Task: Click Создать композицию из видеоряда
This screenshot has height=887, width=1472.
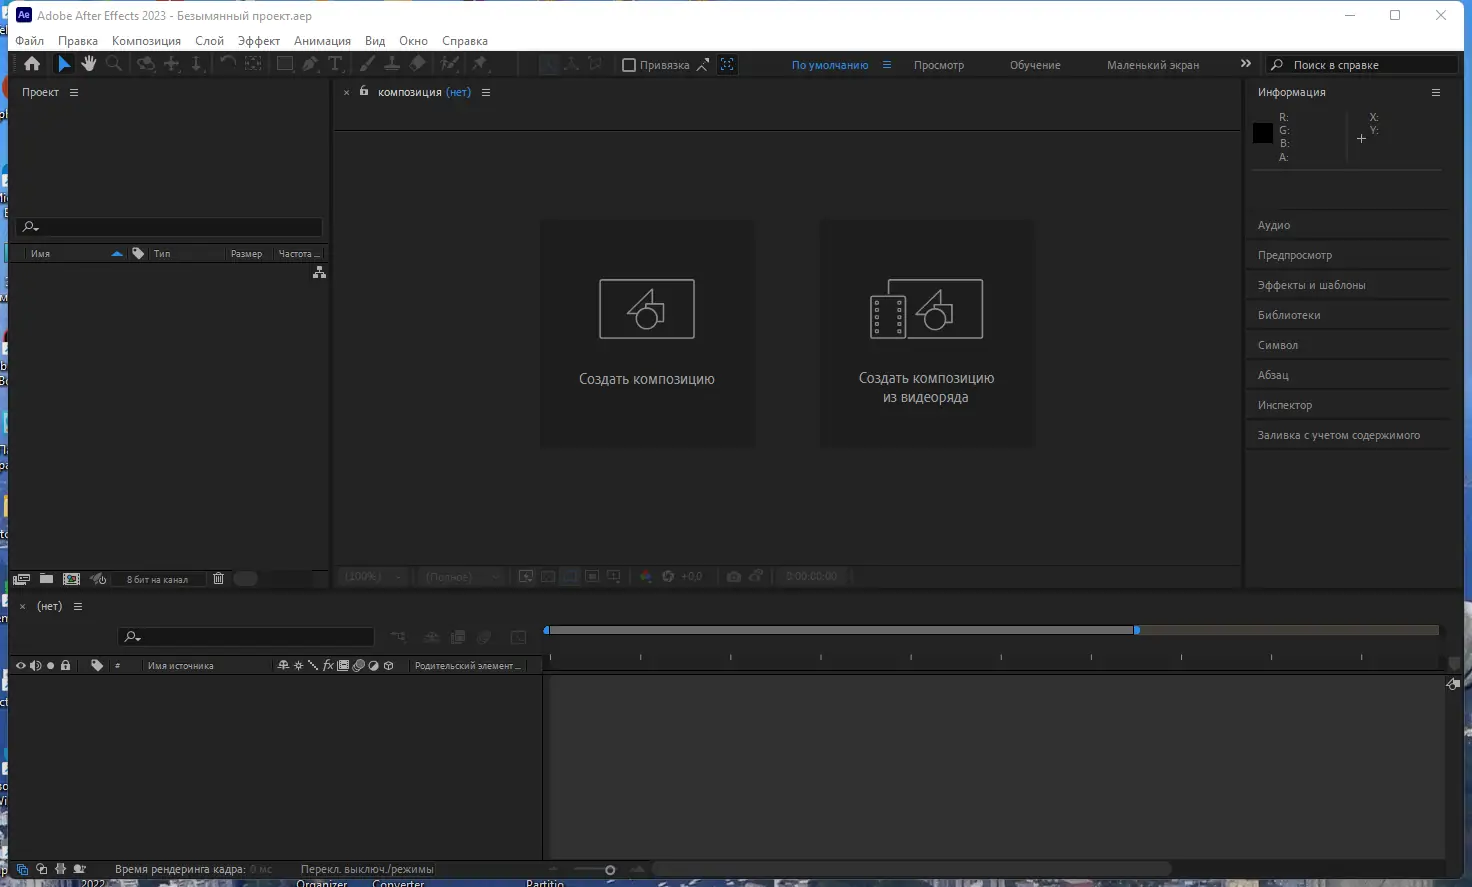Action: [926, 333]
